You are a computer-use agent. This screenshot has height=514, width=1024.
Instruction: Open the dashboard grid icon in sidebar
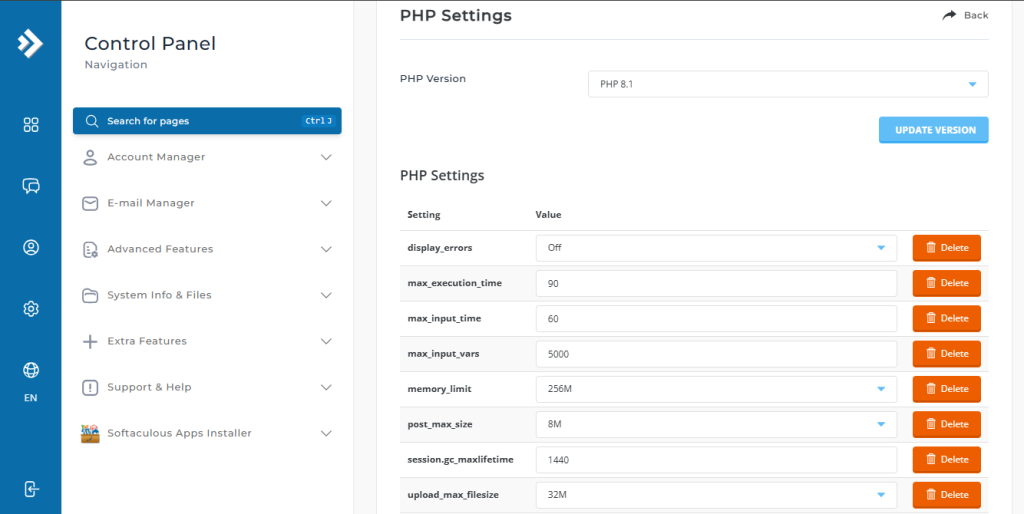click(x=31, y=125)
